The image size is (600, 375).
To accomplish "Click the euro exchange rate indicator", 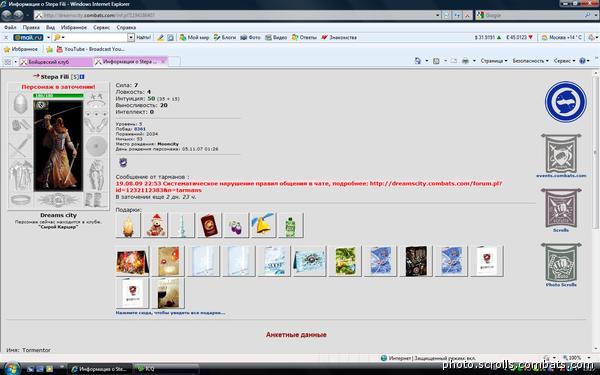I will point(519,38).
